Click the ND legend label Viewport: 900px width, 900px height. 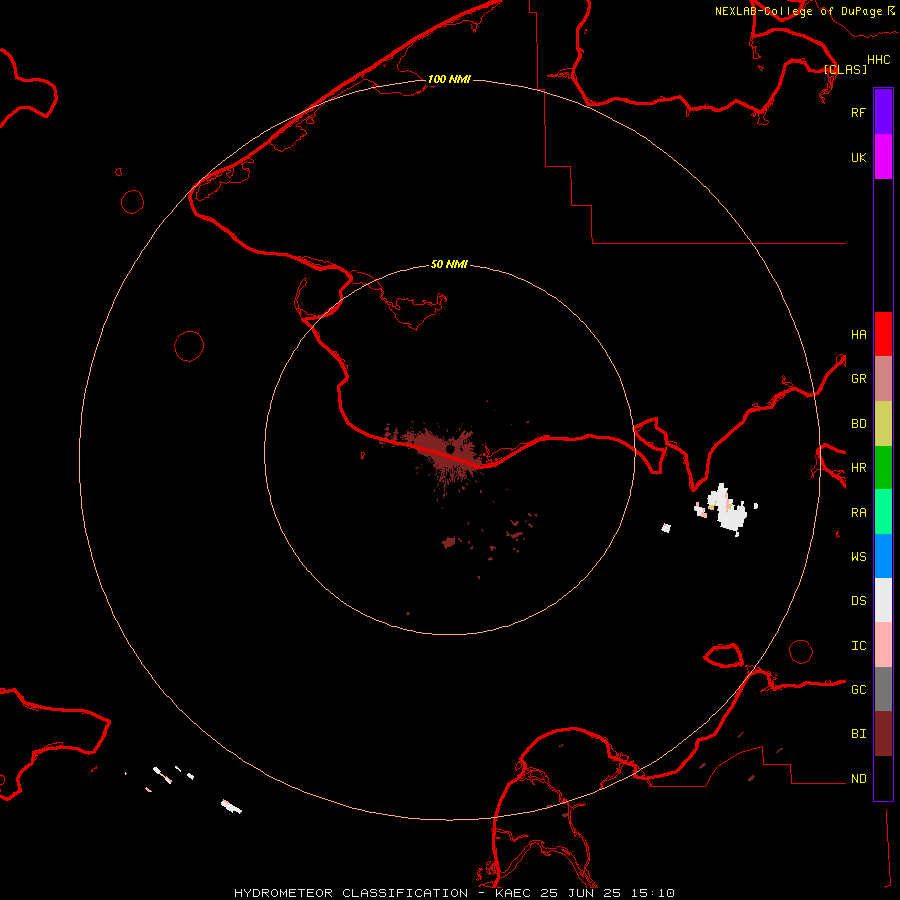click(x=858, y=778)
